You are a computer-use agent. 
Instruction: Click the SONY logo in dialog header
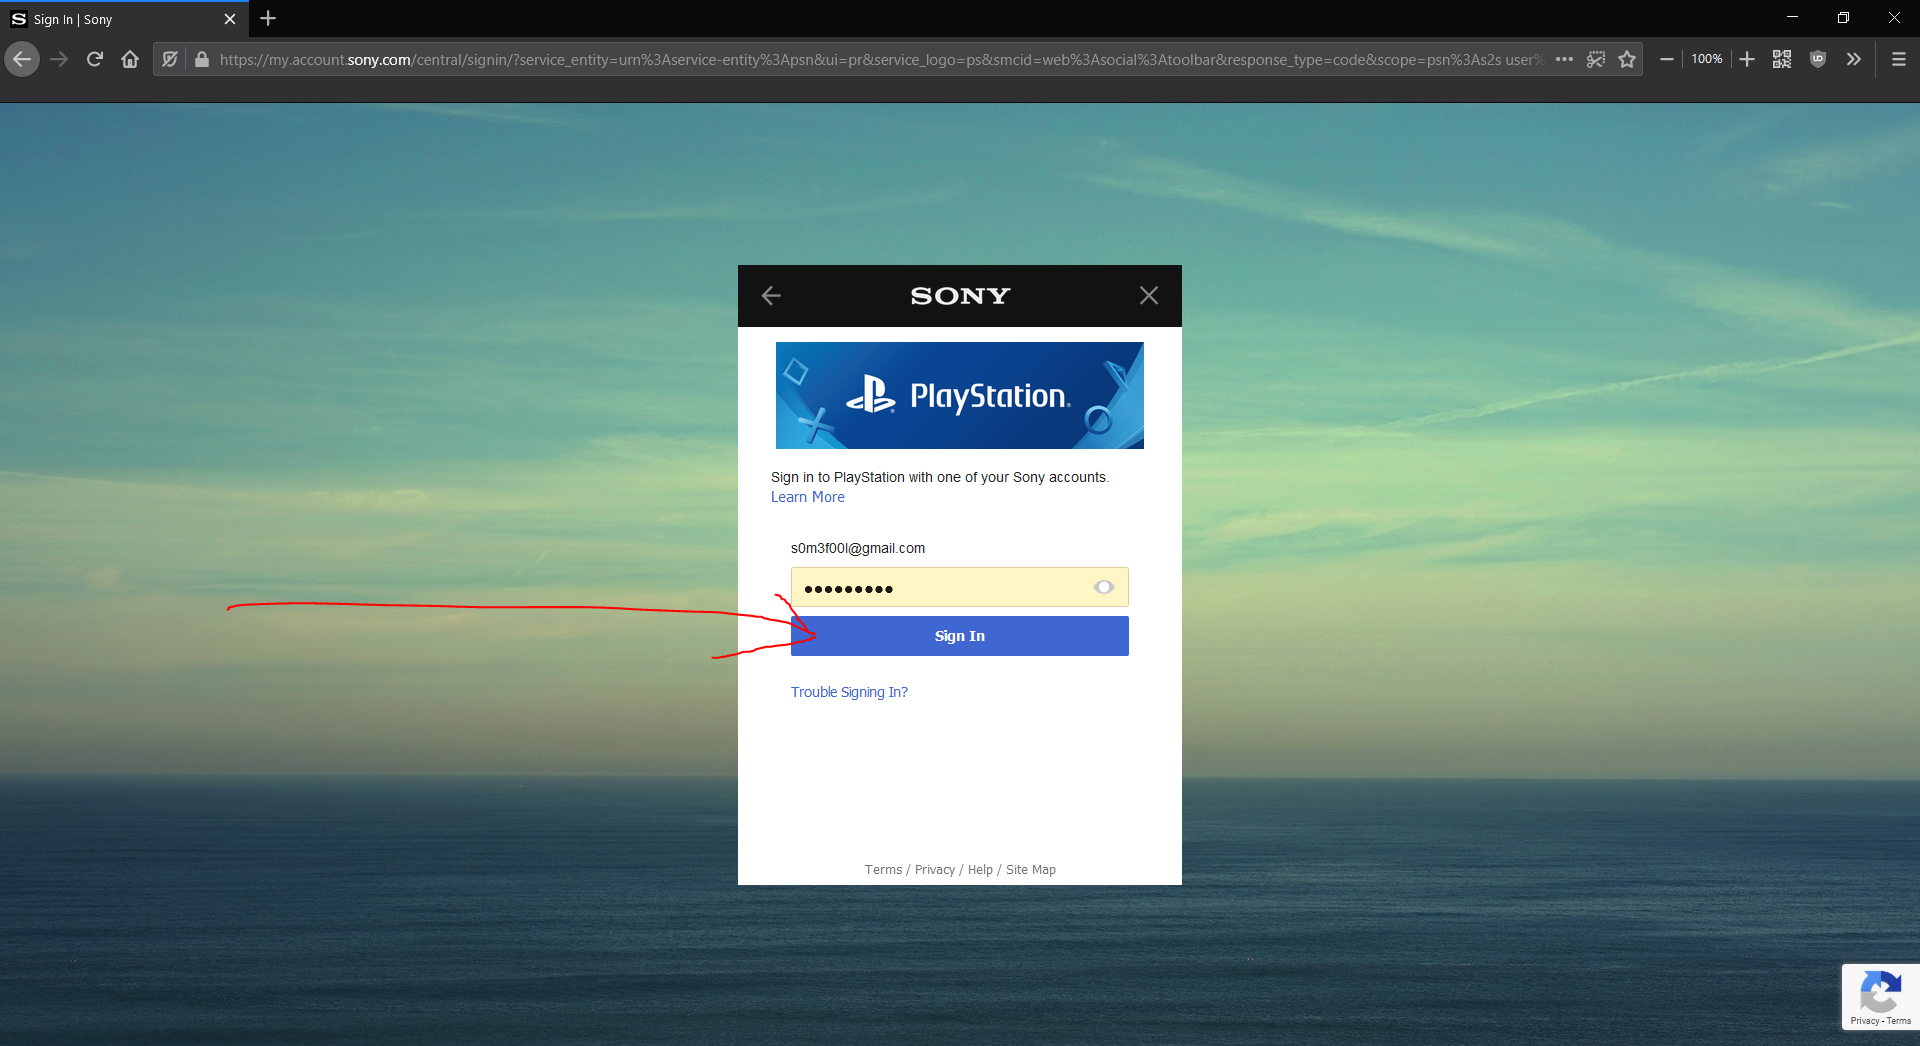point(960,296)
